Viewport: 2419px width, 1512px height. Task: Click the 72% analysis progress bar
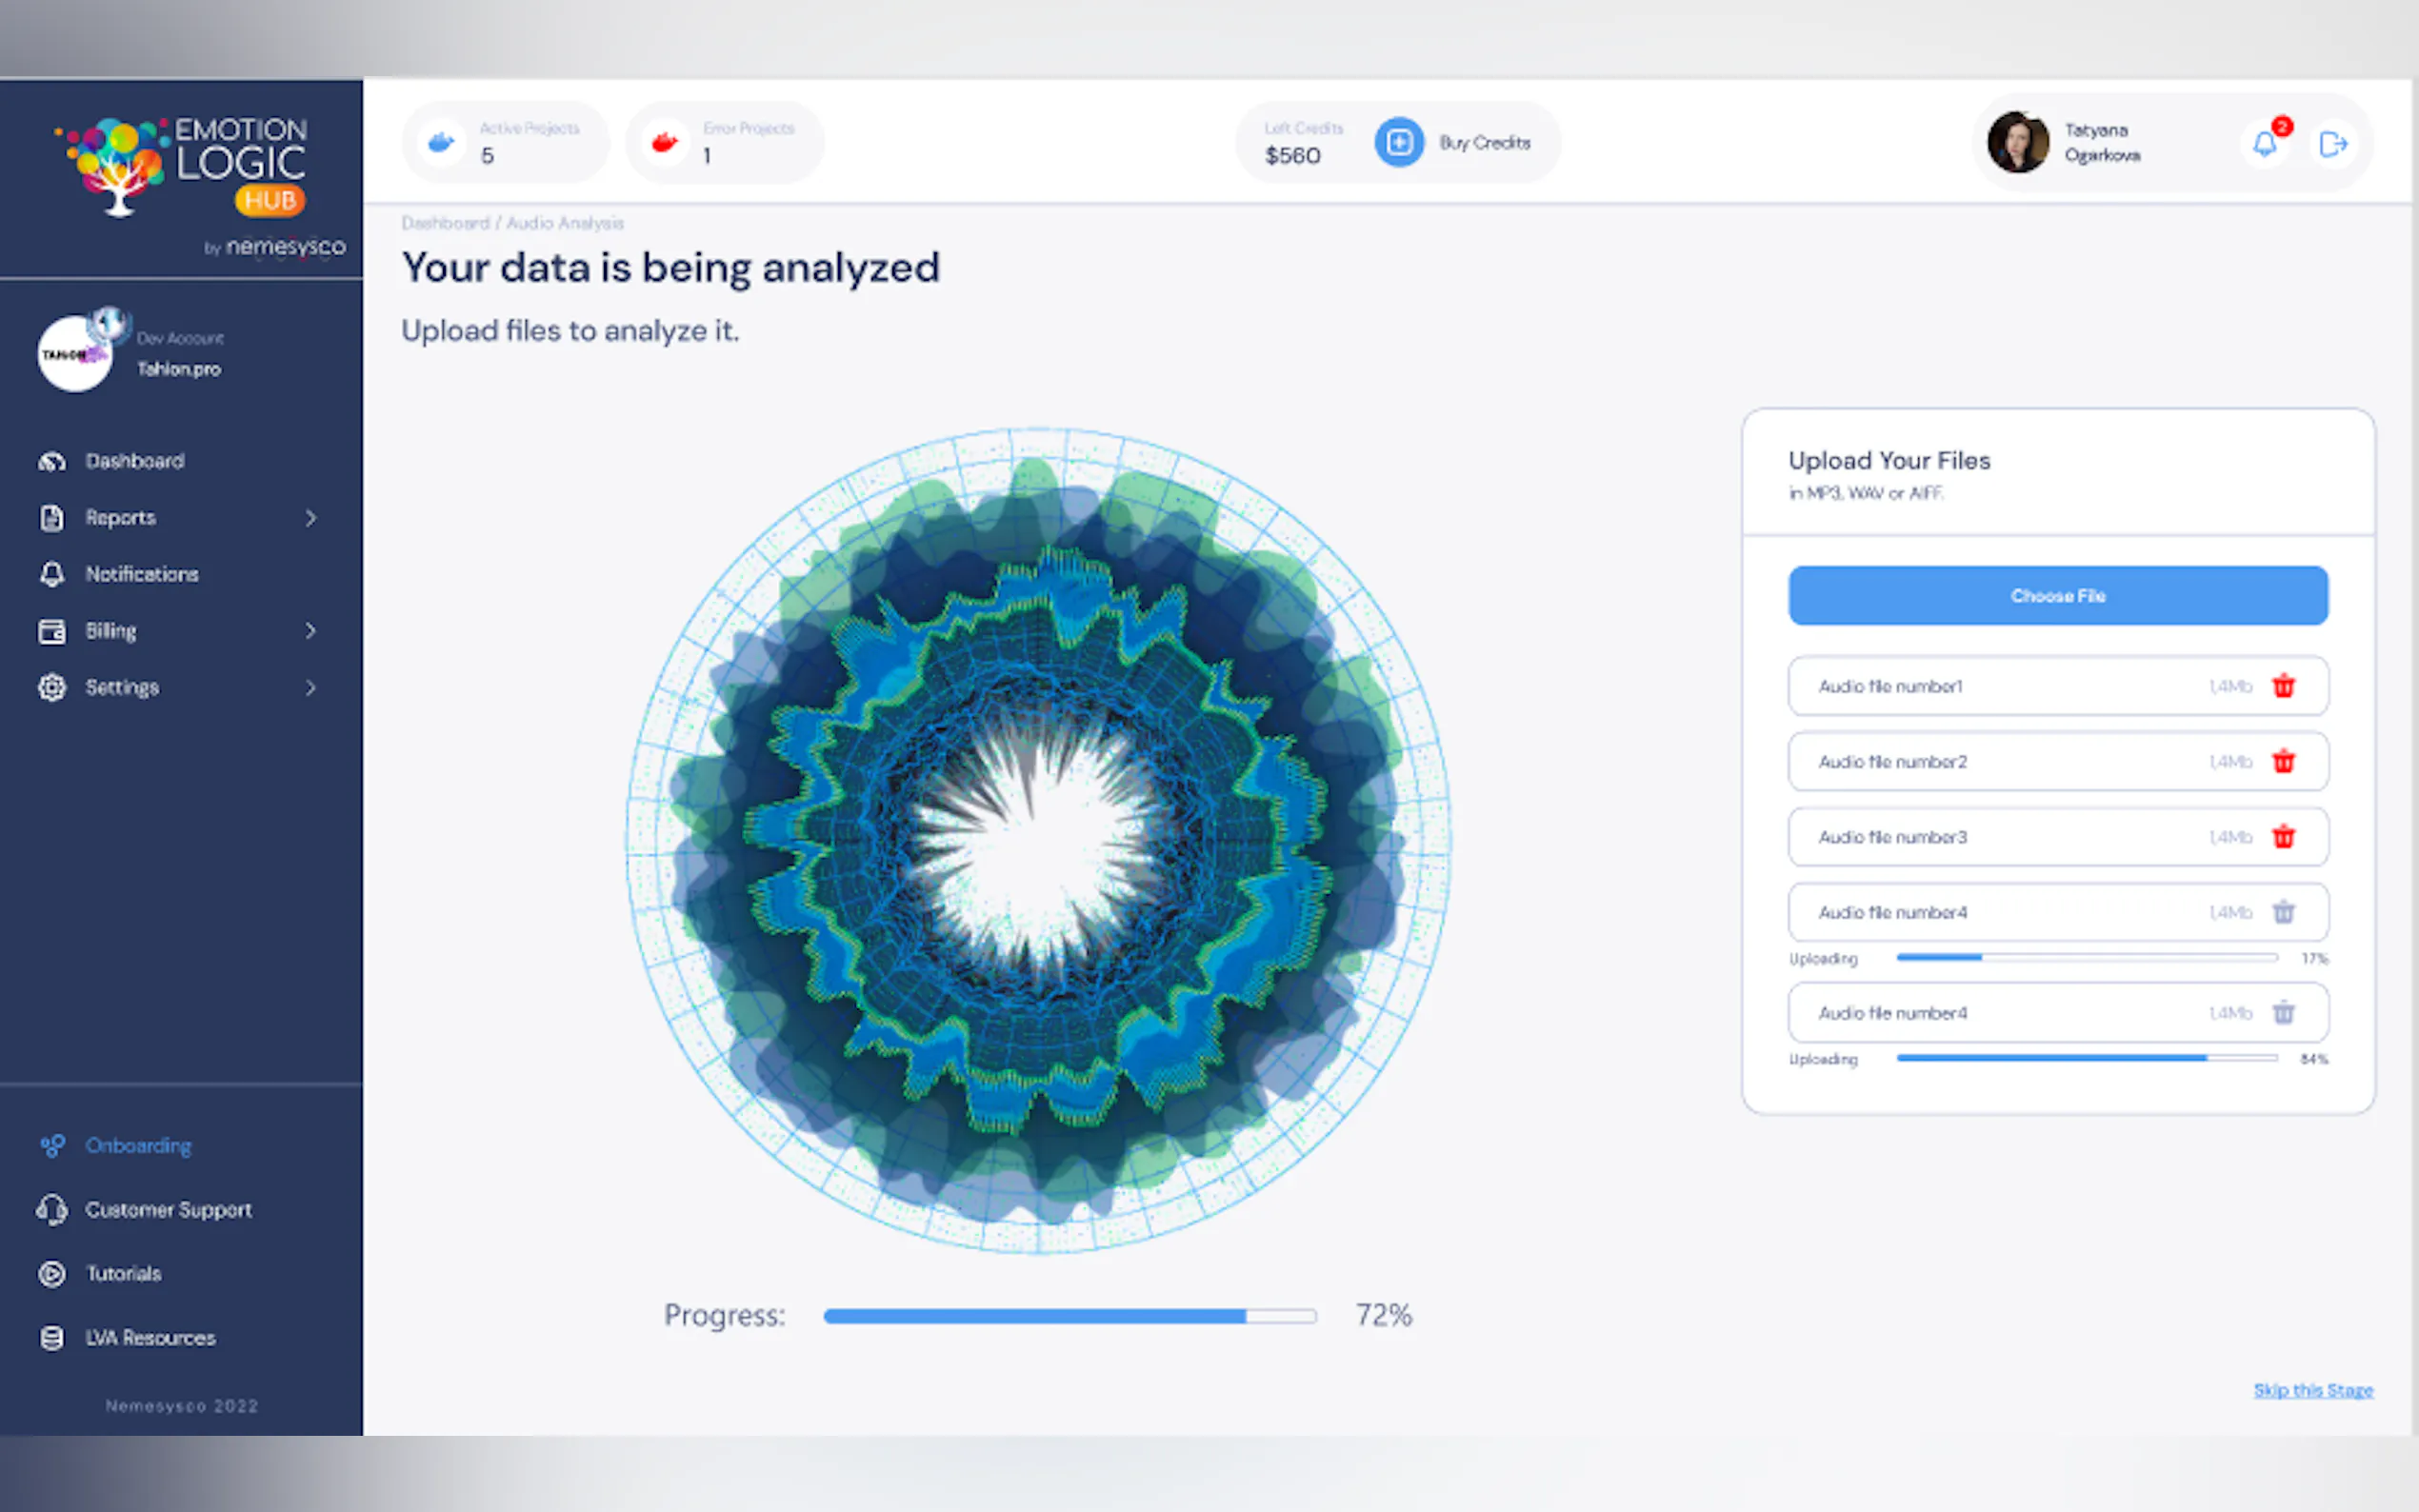1069,1316
